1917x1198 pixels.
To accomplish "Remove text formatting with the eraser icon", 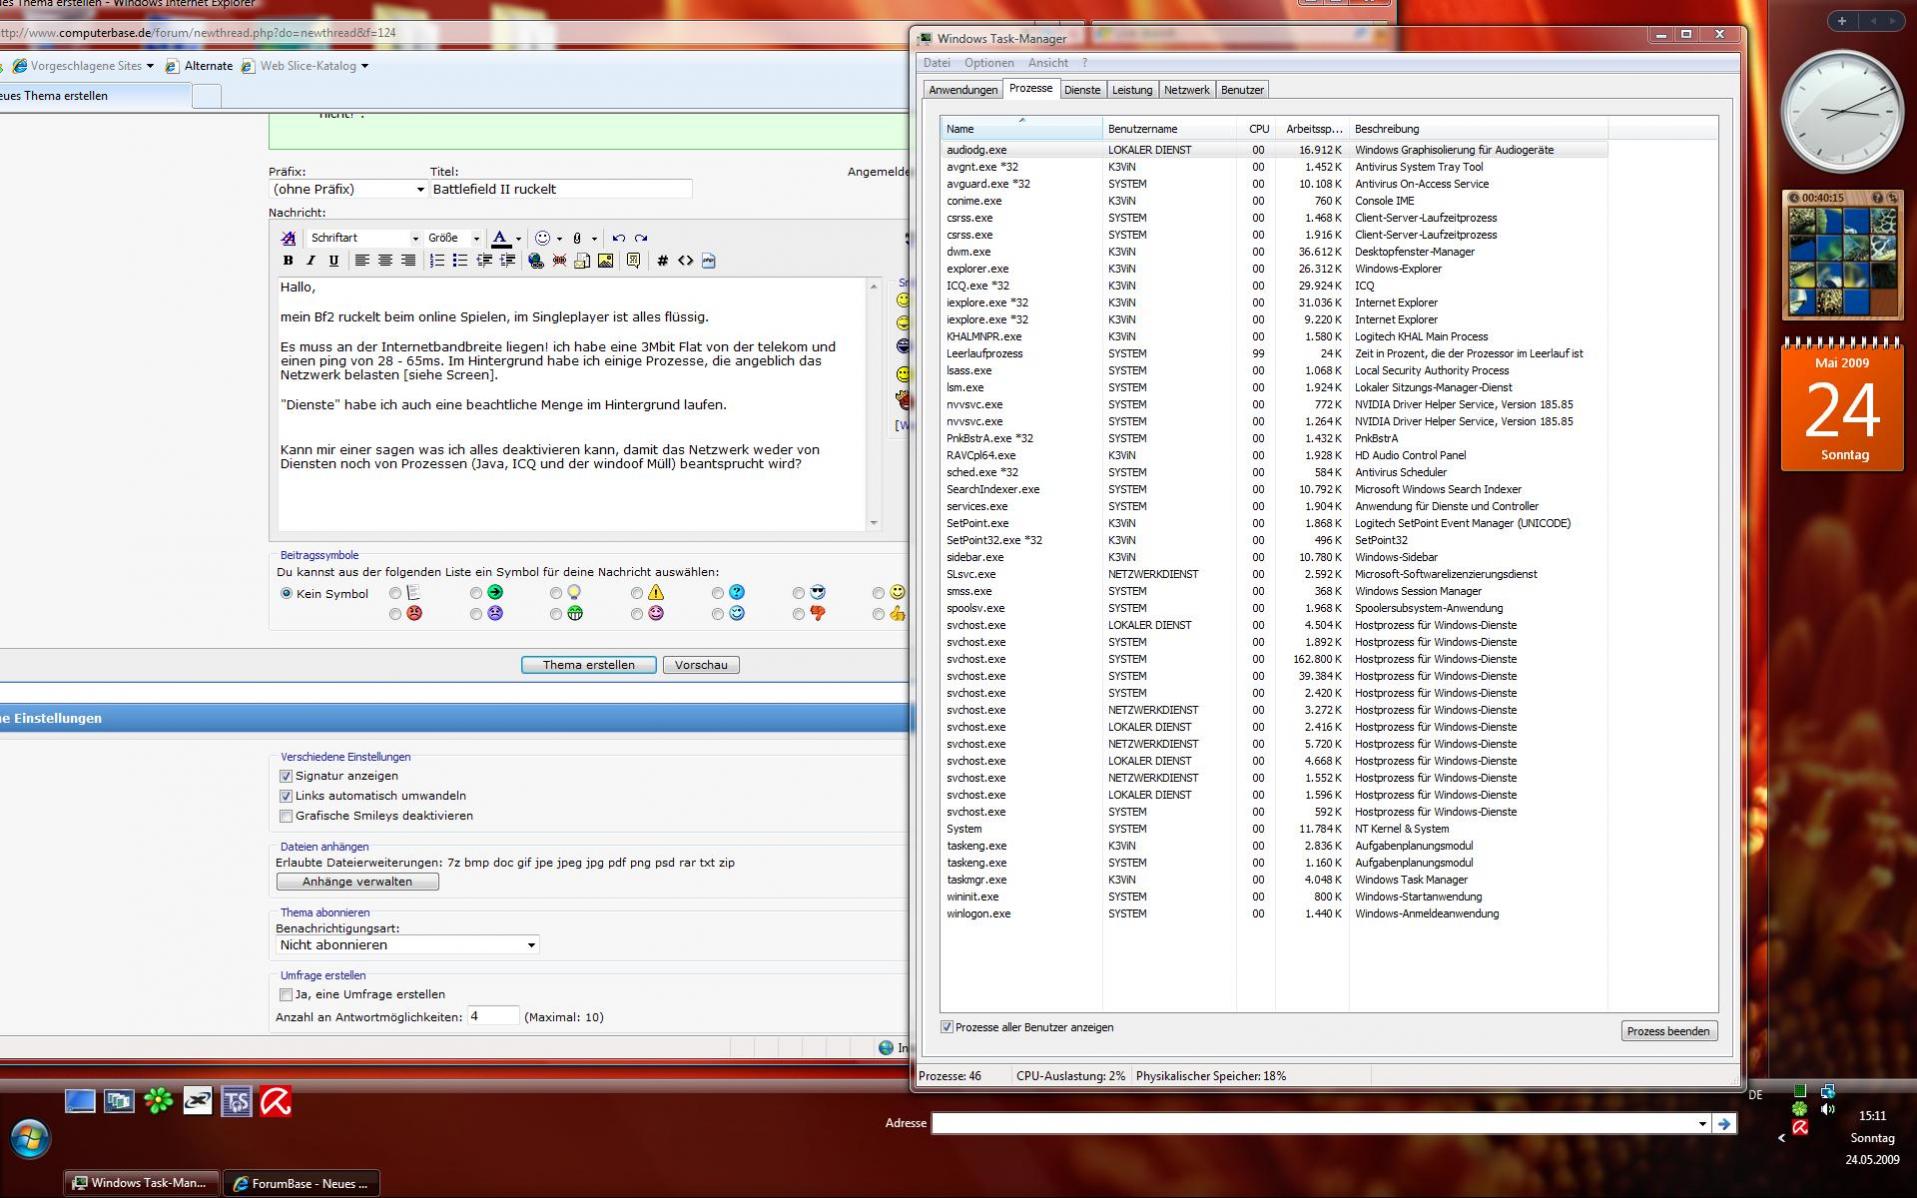I will point(288,238).
